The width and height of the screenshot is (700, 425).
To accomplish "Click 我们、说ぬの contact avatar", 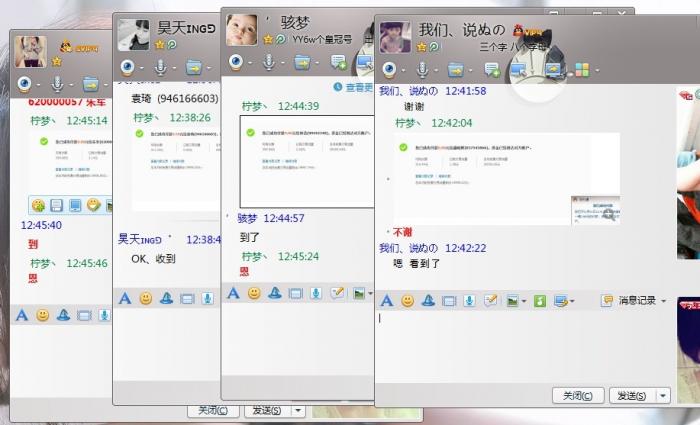I will point(395,38).
